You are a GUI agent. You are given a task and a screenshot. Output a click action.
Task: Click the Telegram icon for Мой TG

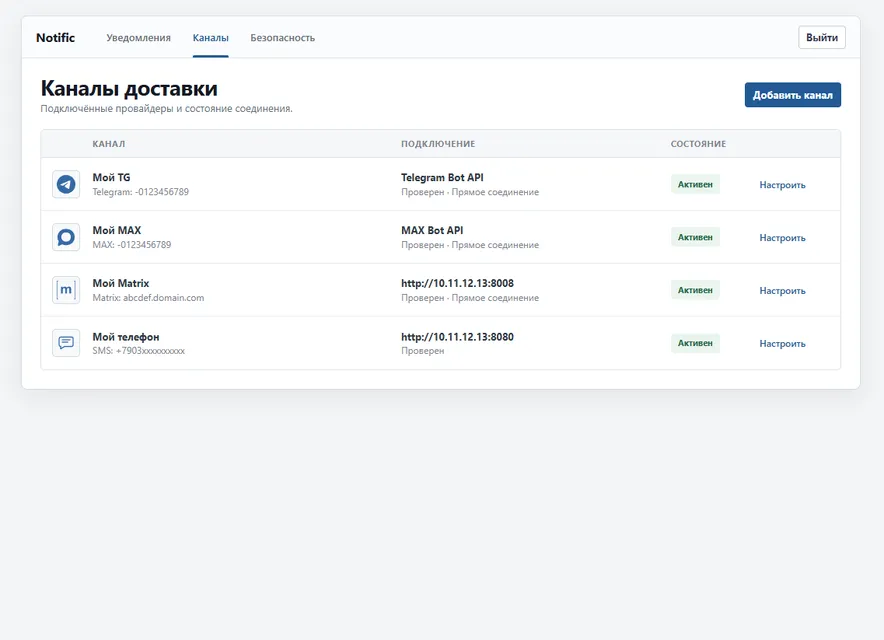pyautogui.click(x=66, y=184)
